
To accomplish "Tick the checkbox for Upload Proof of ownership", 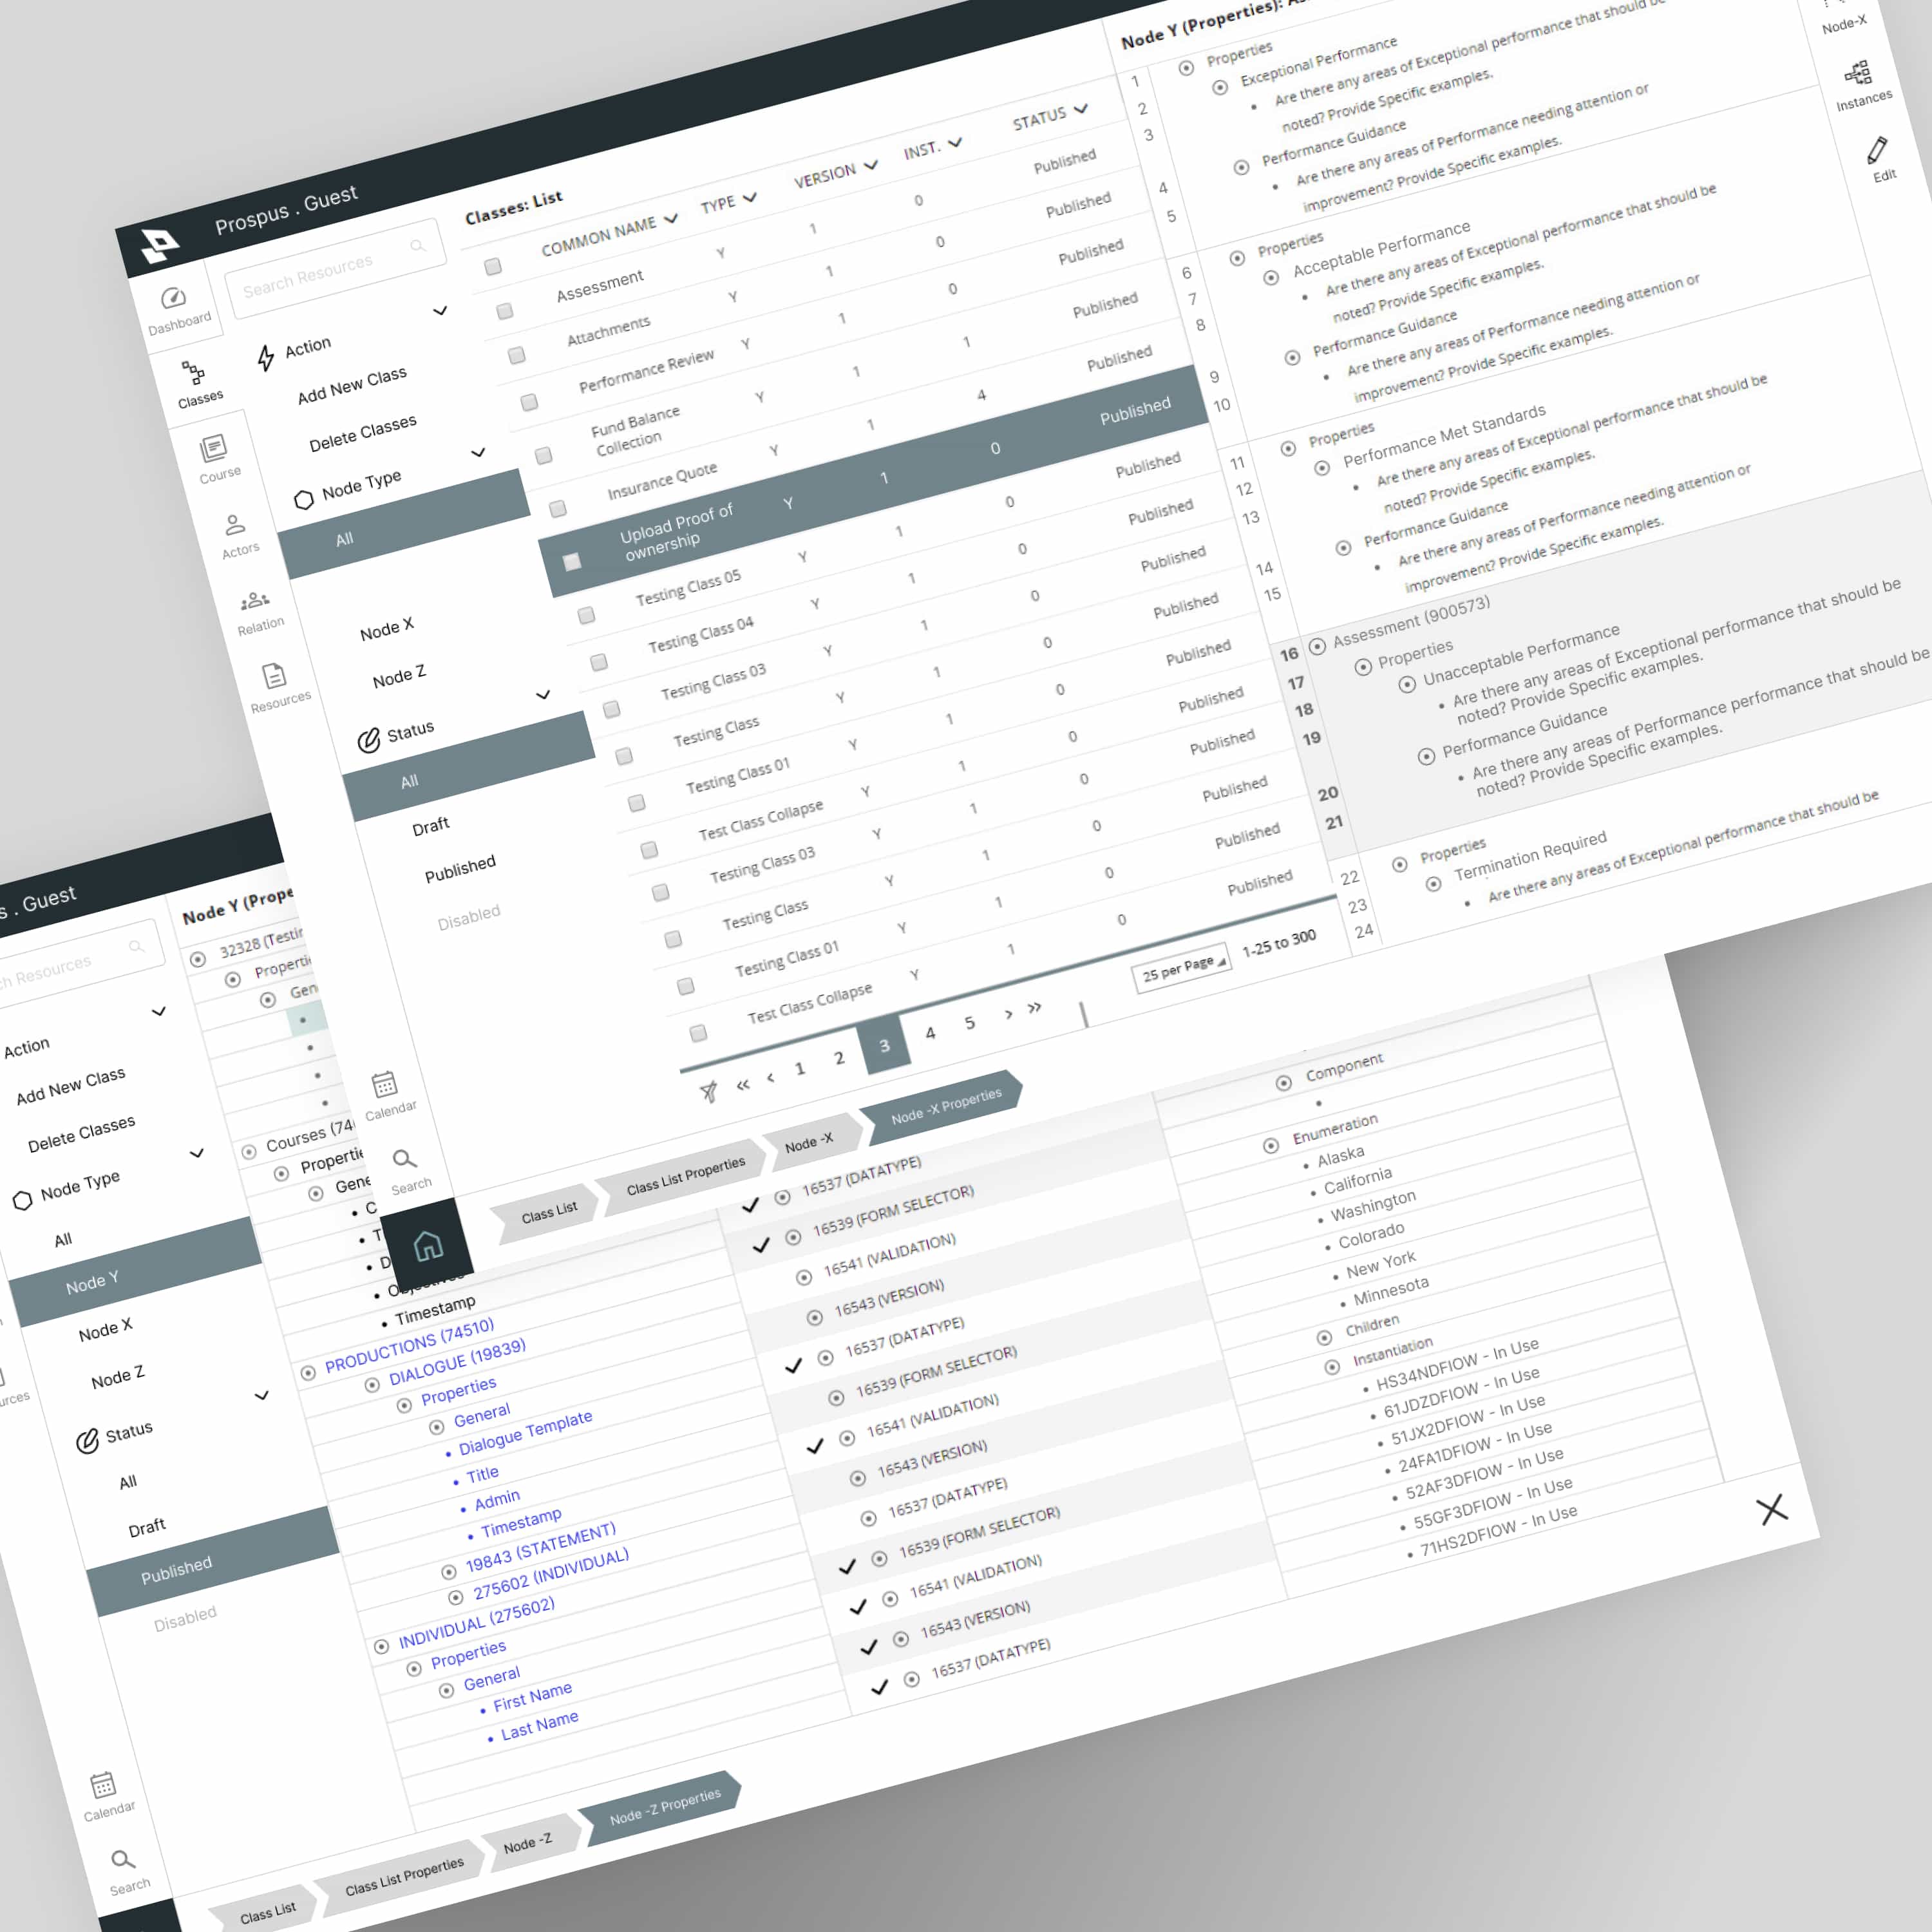I will pyautogui.click(x=571, y=561).
